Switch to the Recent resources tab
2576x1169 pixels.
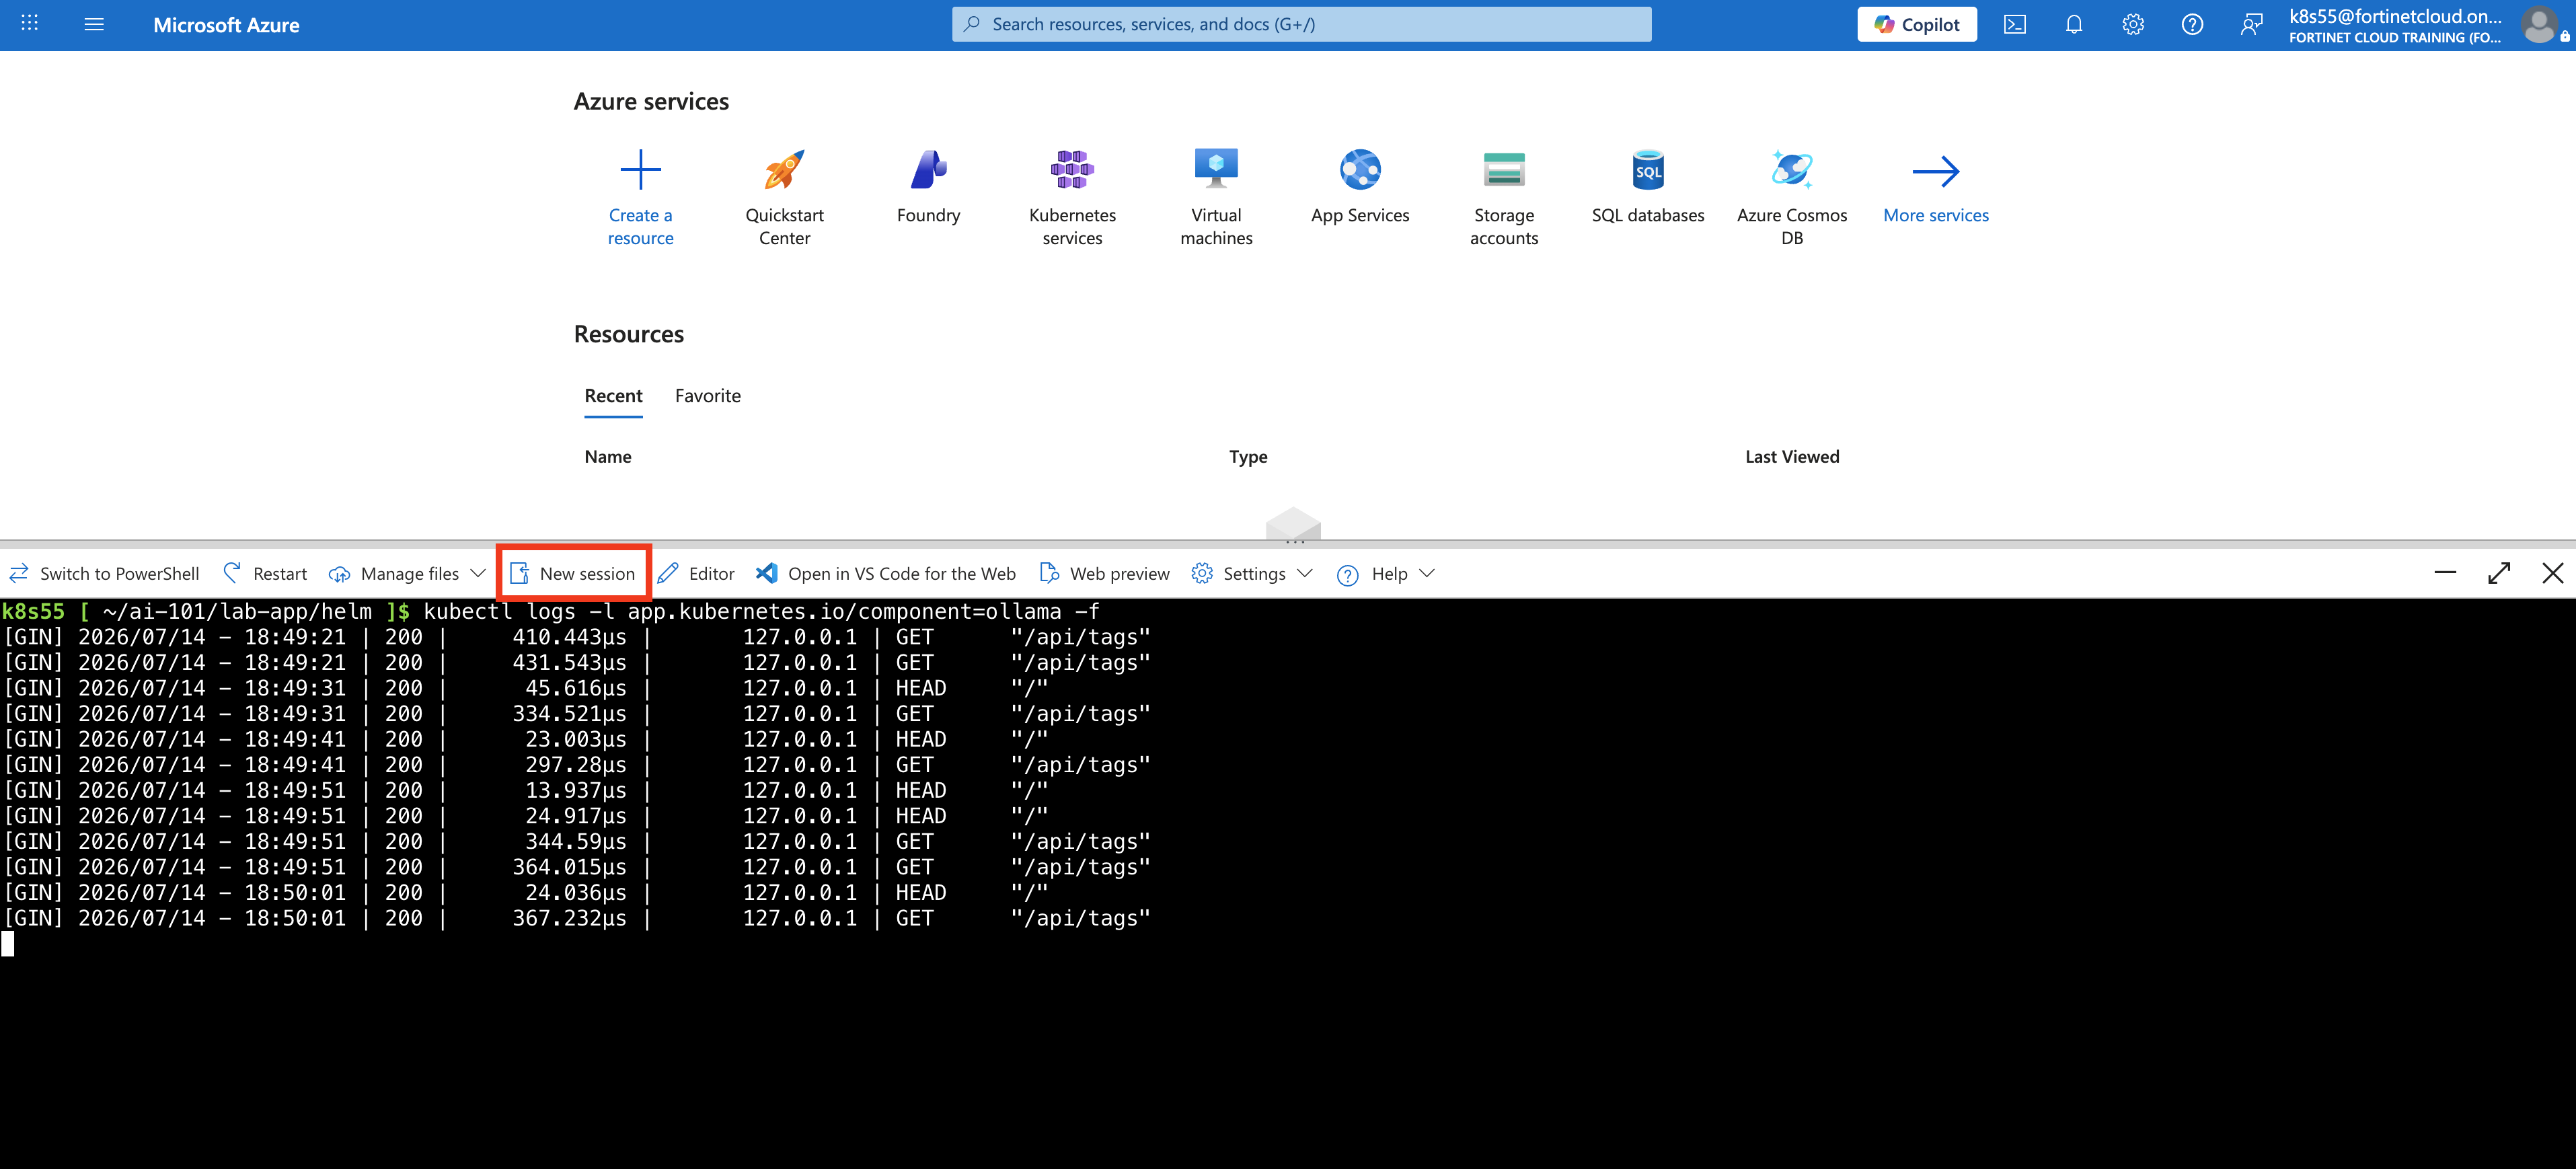614,396
